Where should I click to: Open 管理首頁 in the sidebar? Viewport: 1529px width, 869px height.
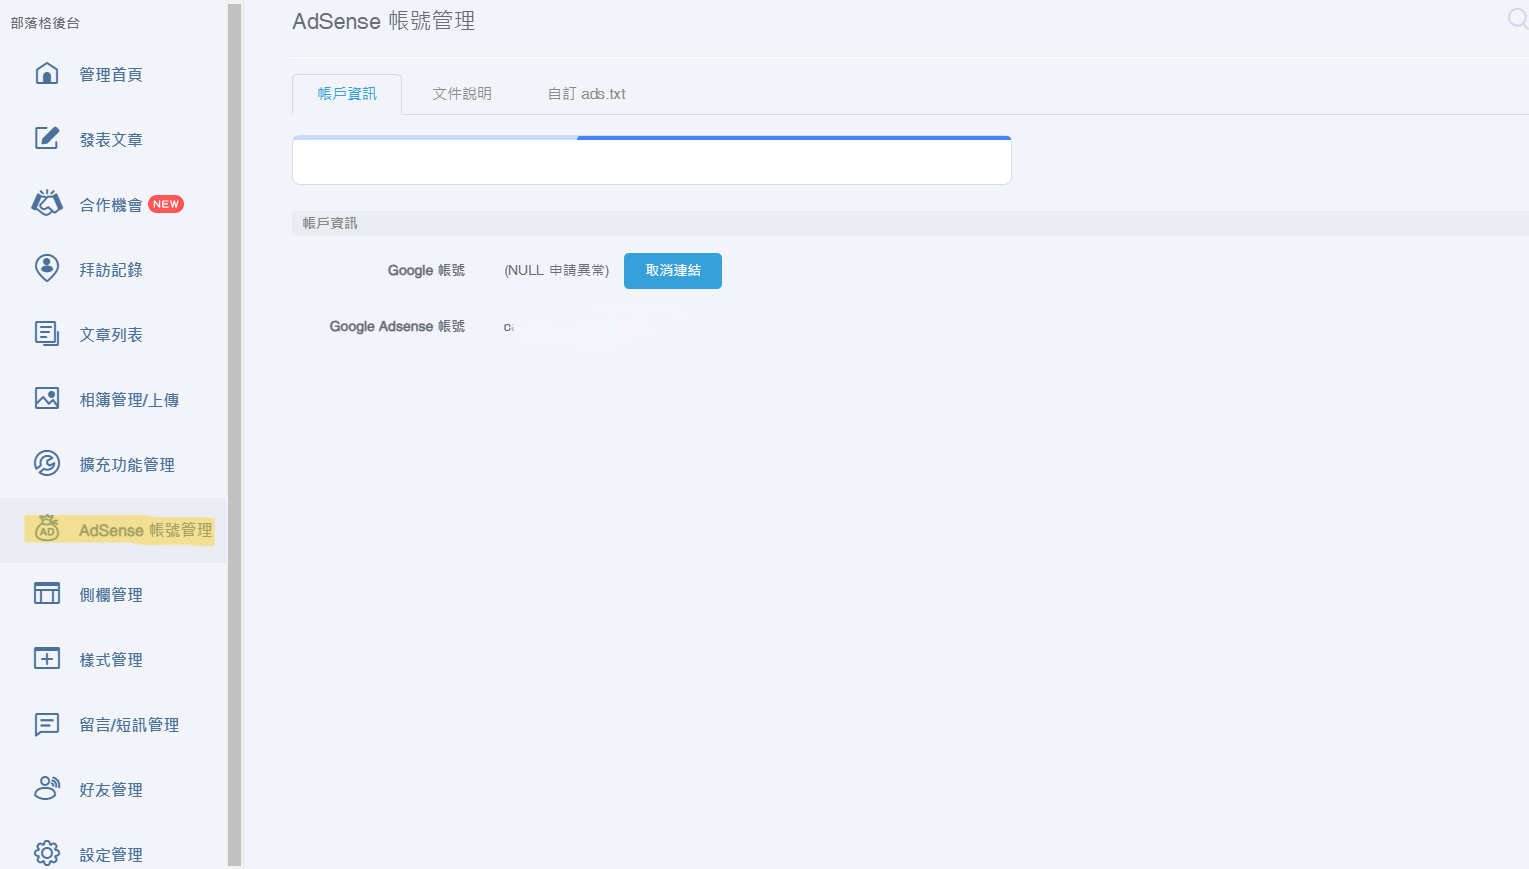tap(111, 75)
